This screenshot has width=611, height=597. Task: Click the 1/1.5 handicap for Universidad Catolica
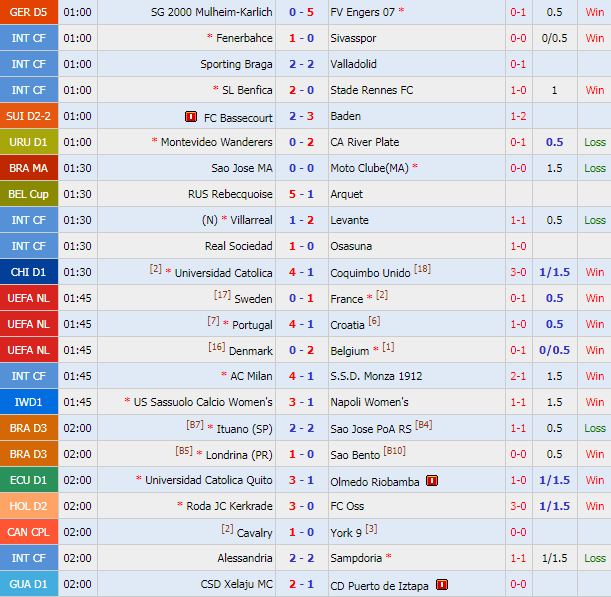click(554, 272)
